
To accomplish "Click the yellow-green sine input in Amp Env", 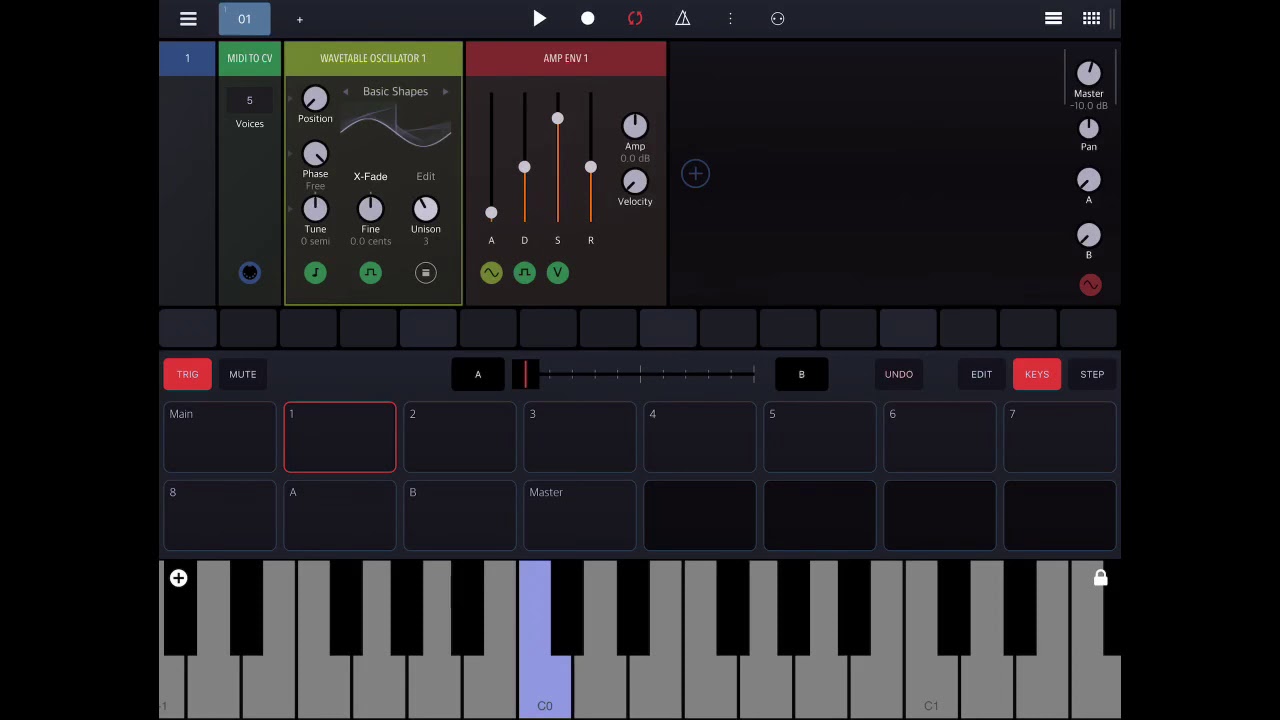I will (x=491, y=272).
